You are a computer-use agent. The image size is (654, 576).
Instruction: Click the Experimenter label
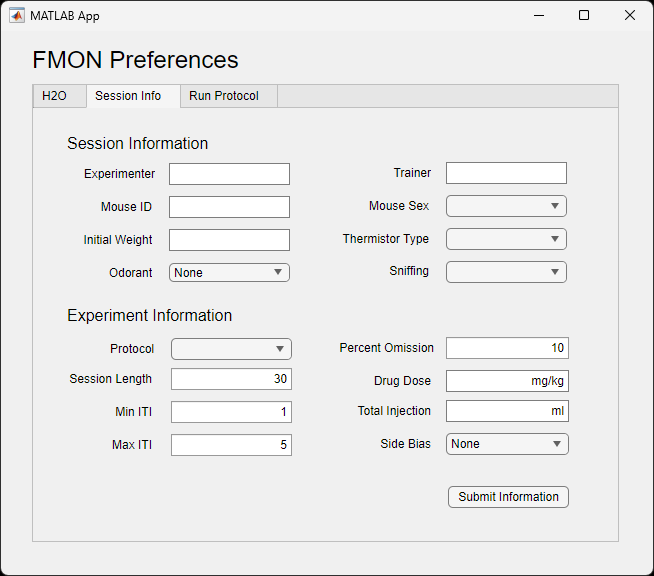(x=119, y=174)
